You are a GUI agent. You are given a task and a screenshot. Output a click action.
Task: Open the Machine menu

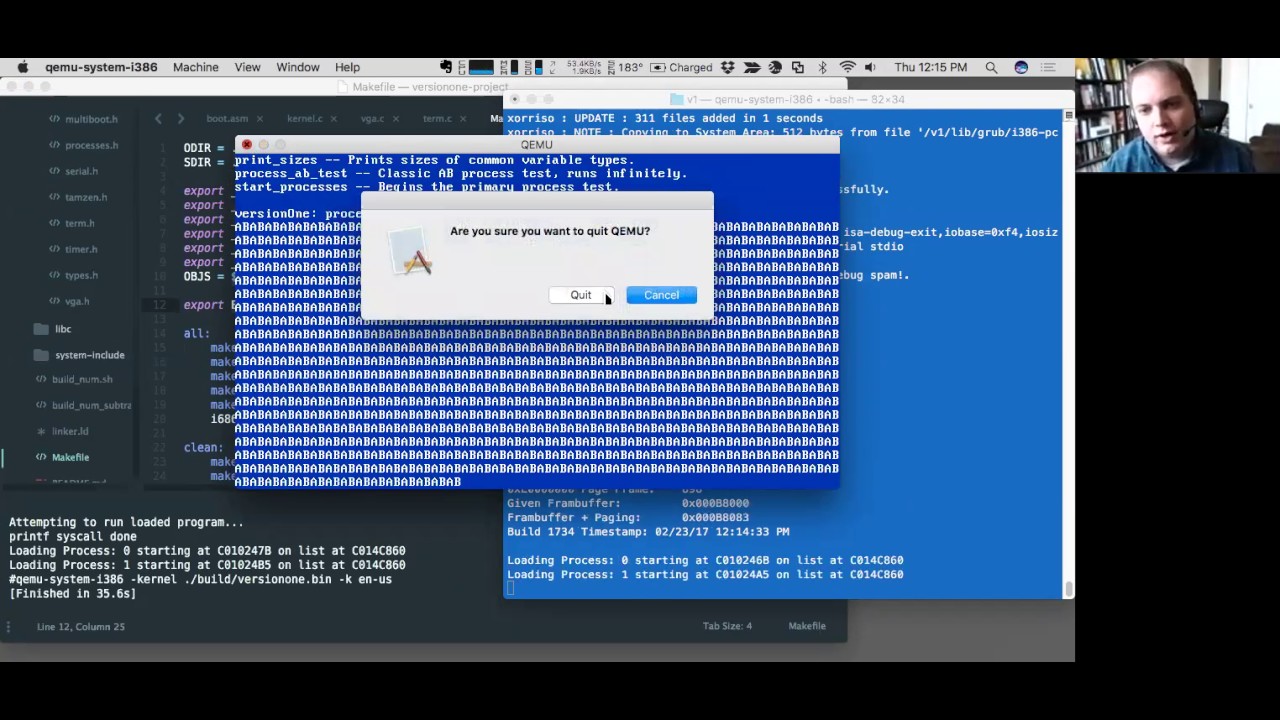tap(196, 67)
